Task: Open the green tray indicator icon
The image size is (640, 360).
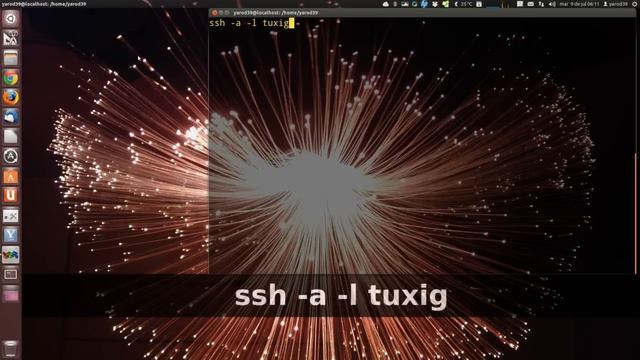Action: click(446, 4)
